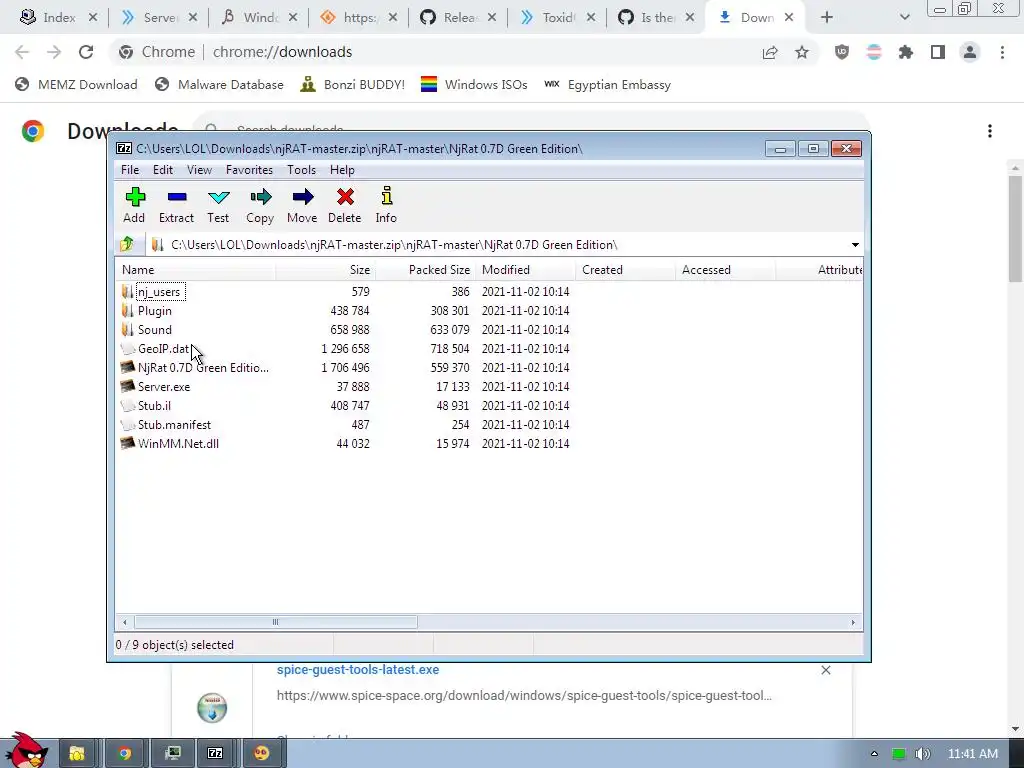The image size is (1024, 768).
Task: Select the Stub.il file
Action: click(154, 406)
